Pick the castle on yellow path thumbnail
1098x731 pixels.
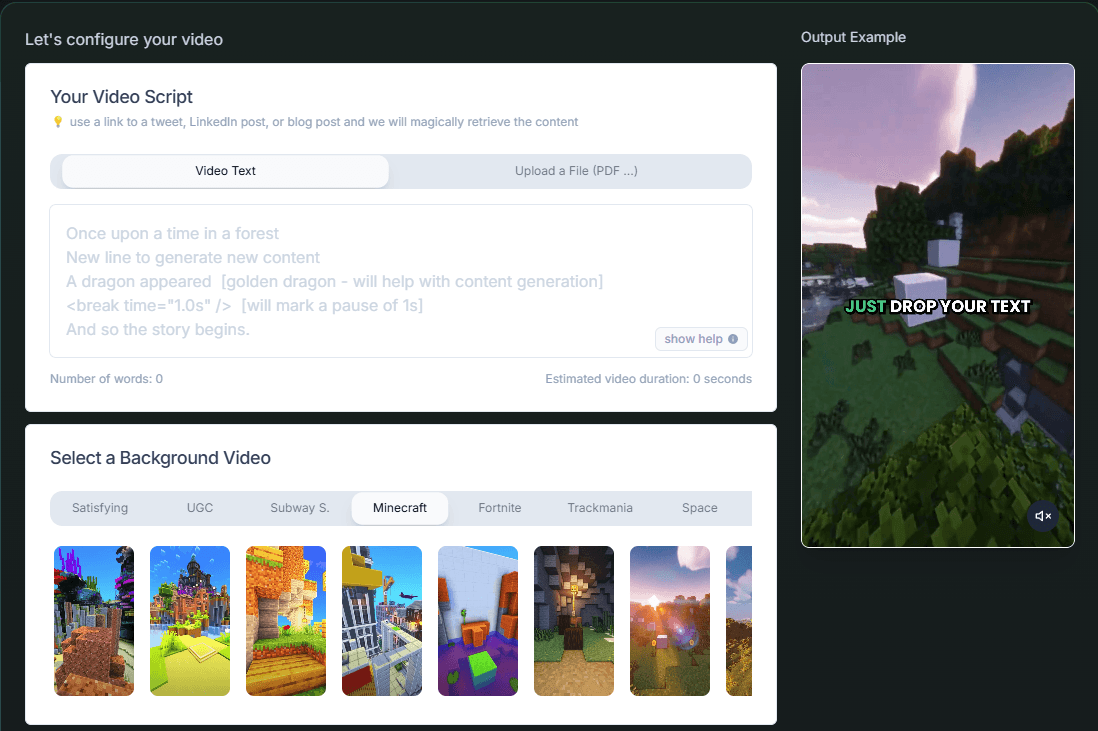coord(190,621)
